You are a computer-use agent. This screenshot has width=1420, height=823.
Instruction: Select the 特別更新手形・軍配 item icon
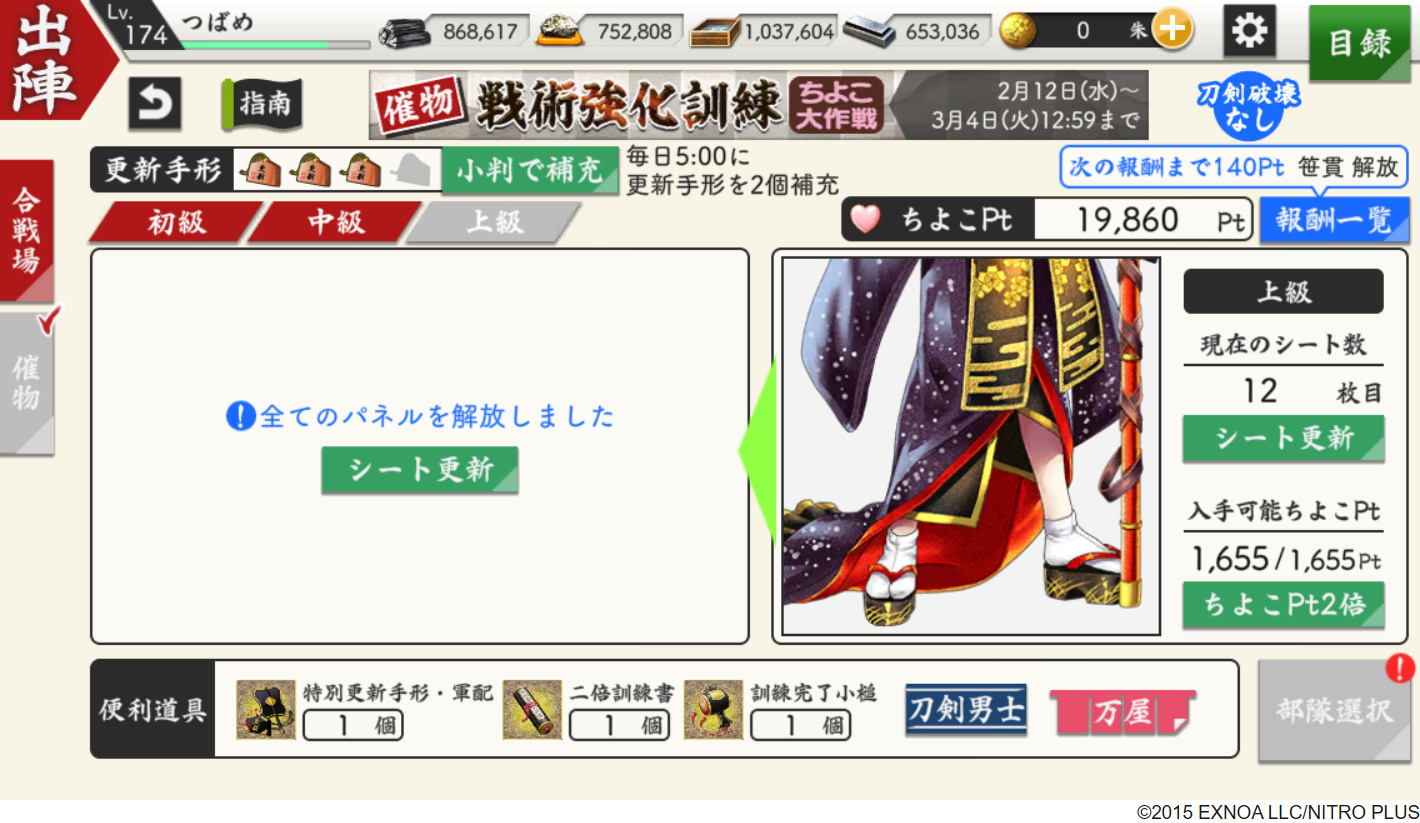click(x=266, y=710)
